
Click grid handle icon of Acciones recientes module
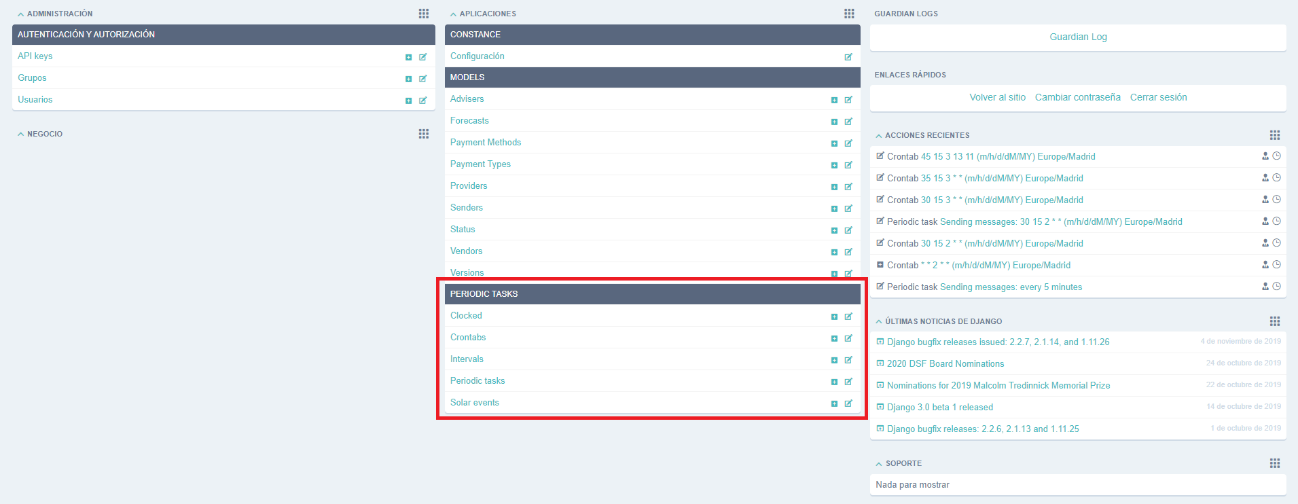(x=1275, y=135)
